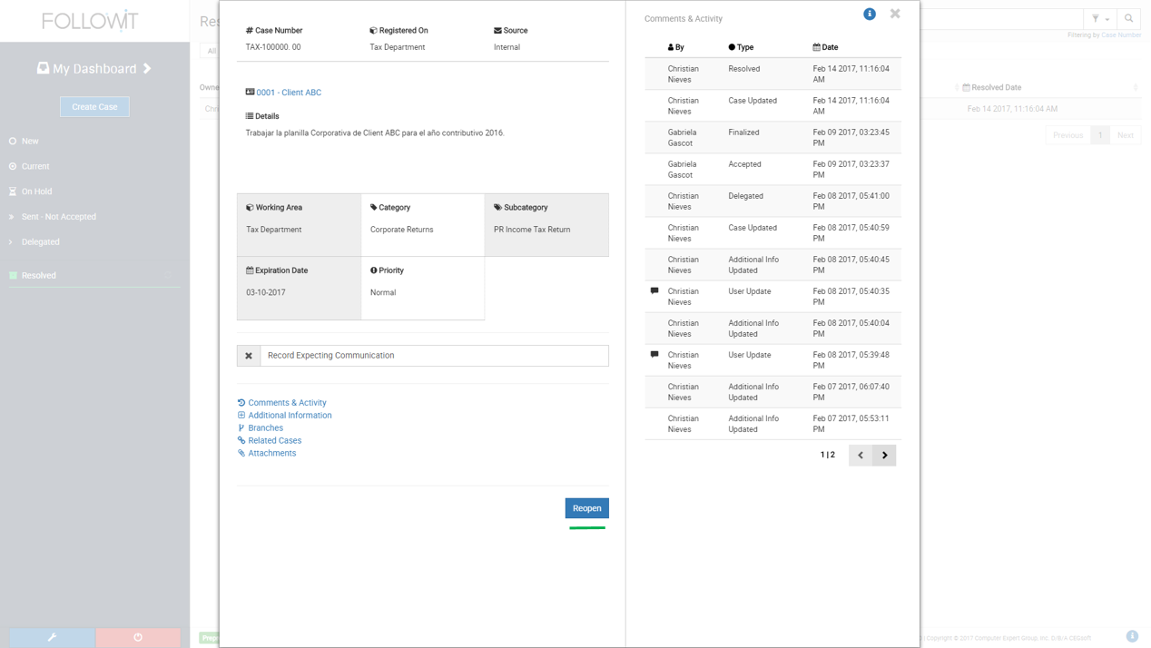Image resolution: width=1151 pixels, height=648 pixels.
Task: Select the power logoff icon at bottom left
Action: pos(139,637)
